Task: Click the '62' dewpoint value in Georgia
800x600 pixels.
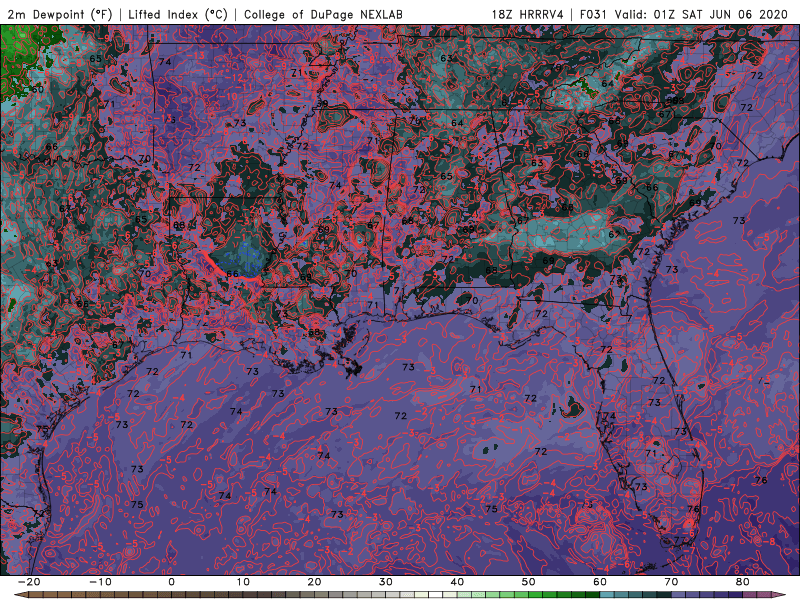Action: click(614, 235)
